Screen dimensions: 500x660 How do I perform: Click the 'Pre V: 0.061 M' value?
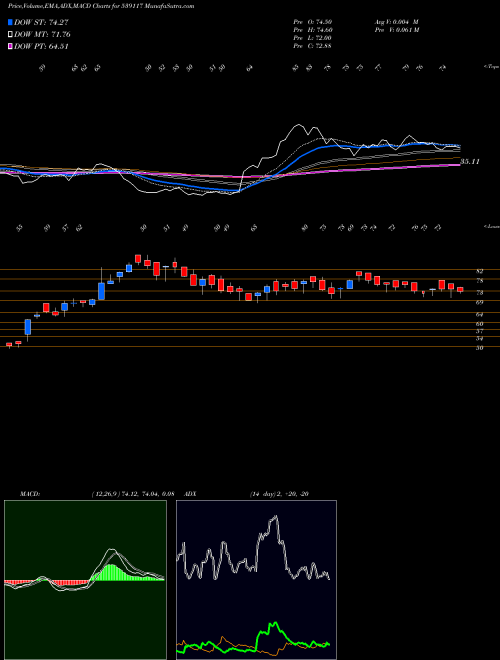[398, 30]
